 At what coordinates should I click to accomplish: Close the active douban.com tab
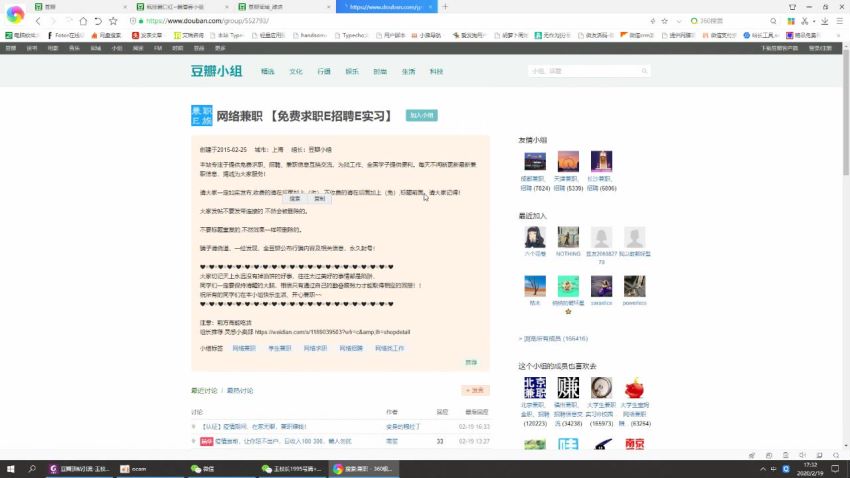[x=430, y=7]
